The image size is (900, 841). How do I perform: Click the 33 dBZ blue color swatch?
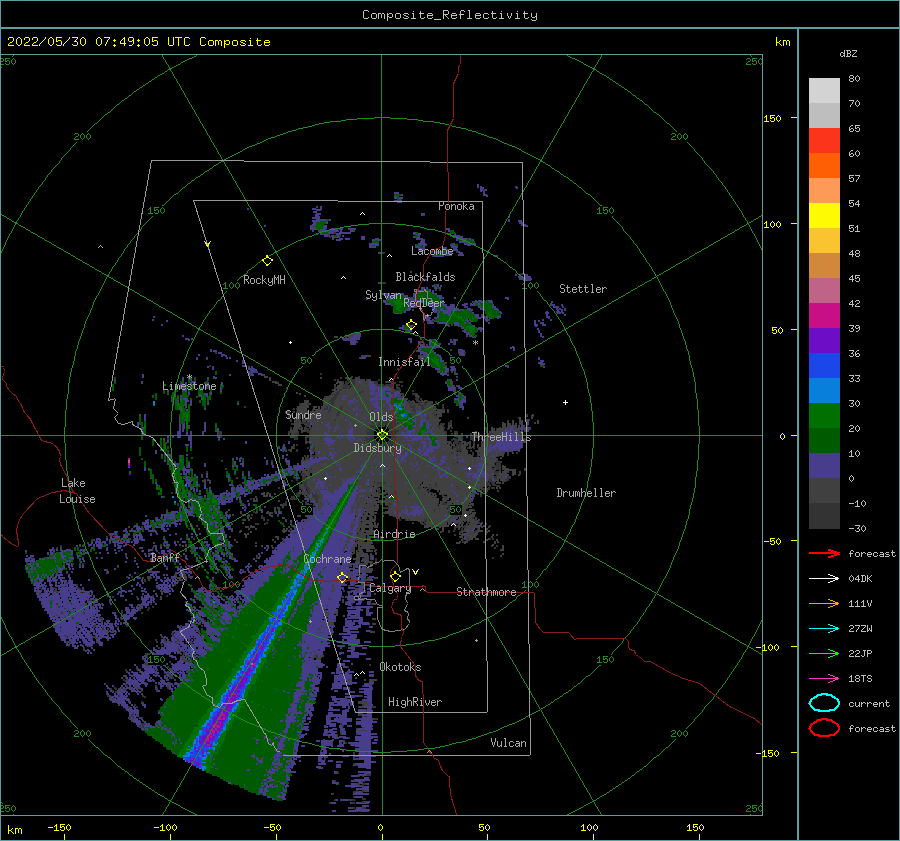coord(824,365)
